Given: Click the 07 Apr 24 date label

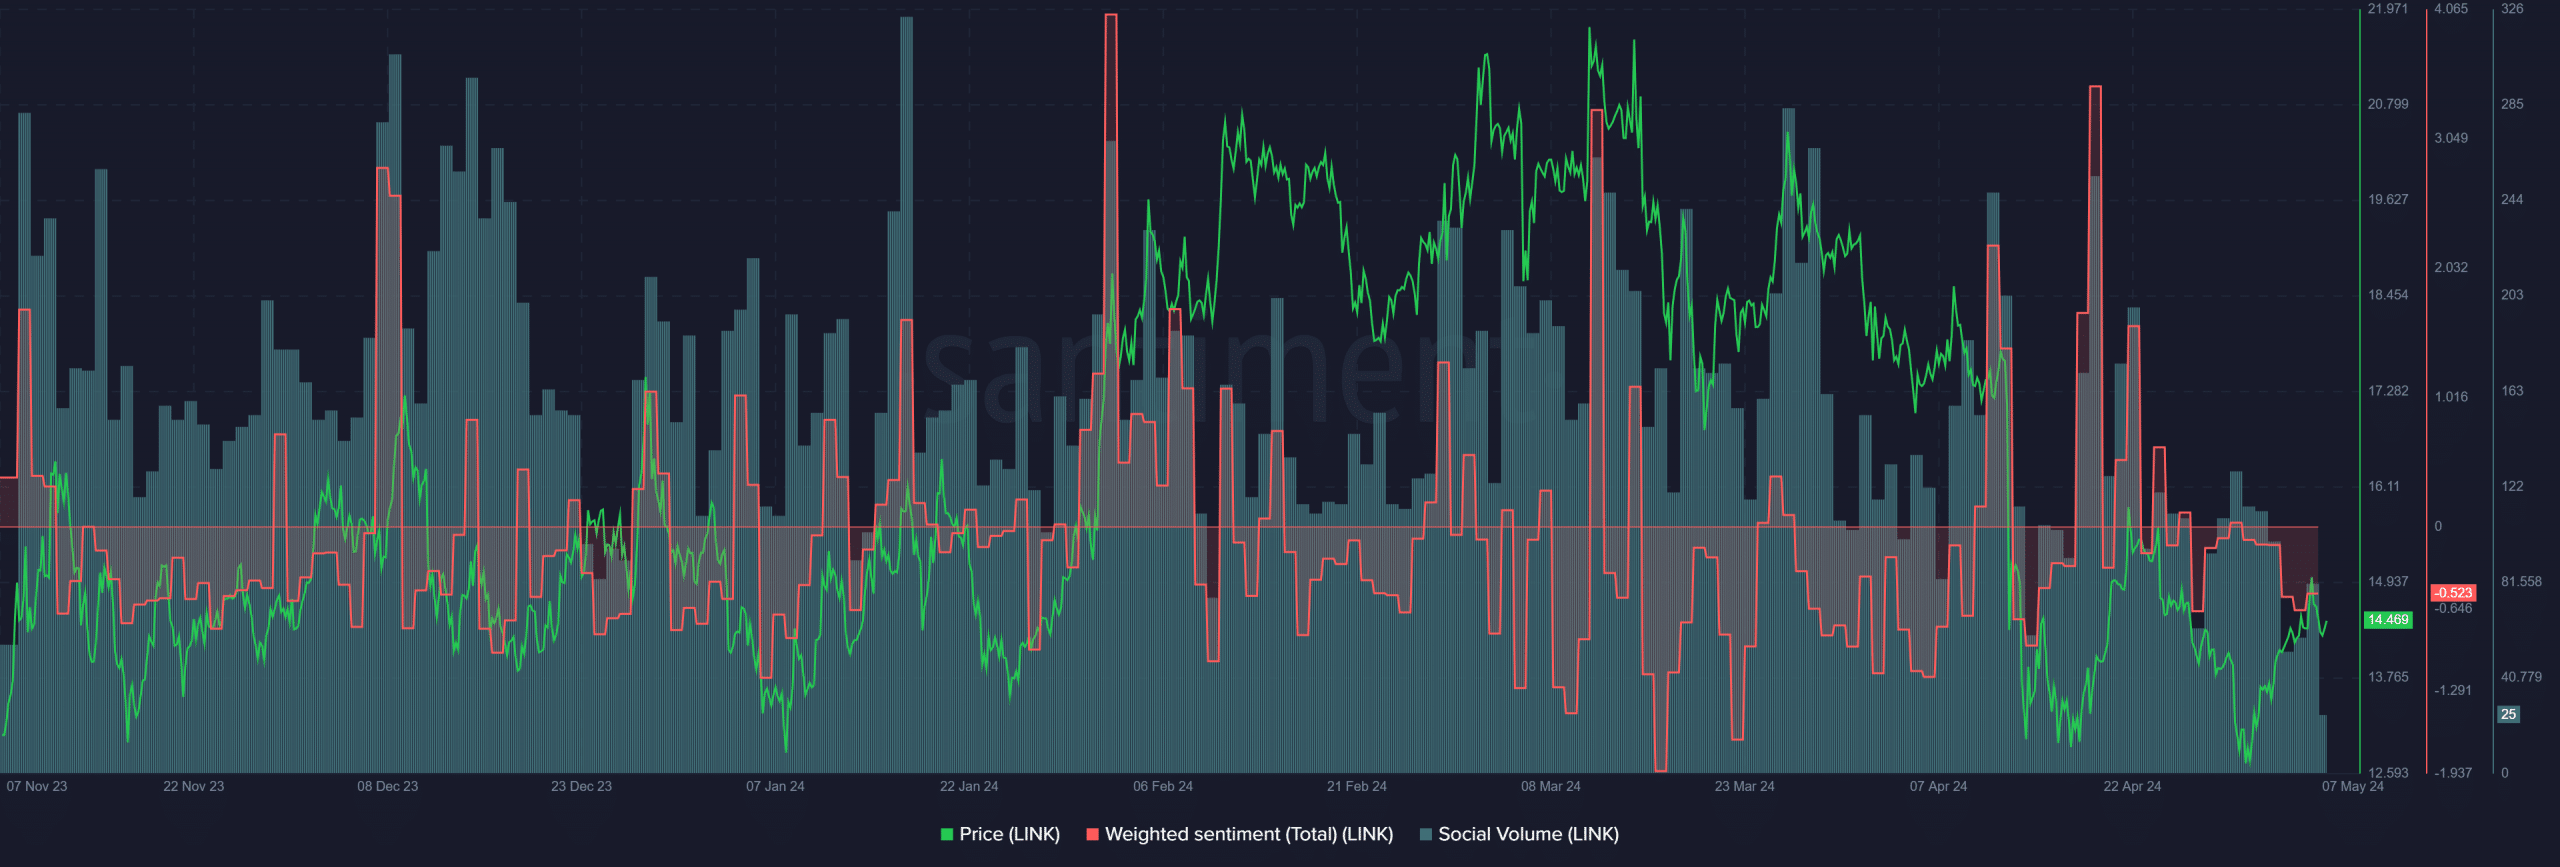Looking at the screenshot, I should [1938, 786].
